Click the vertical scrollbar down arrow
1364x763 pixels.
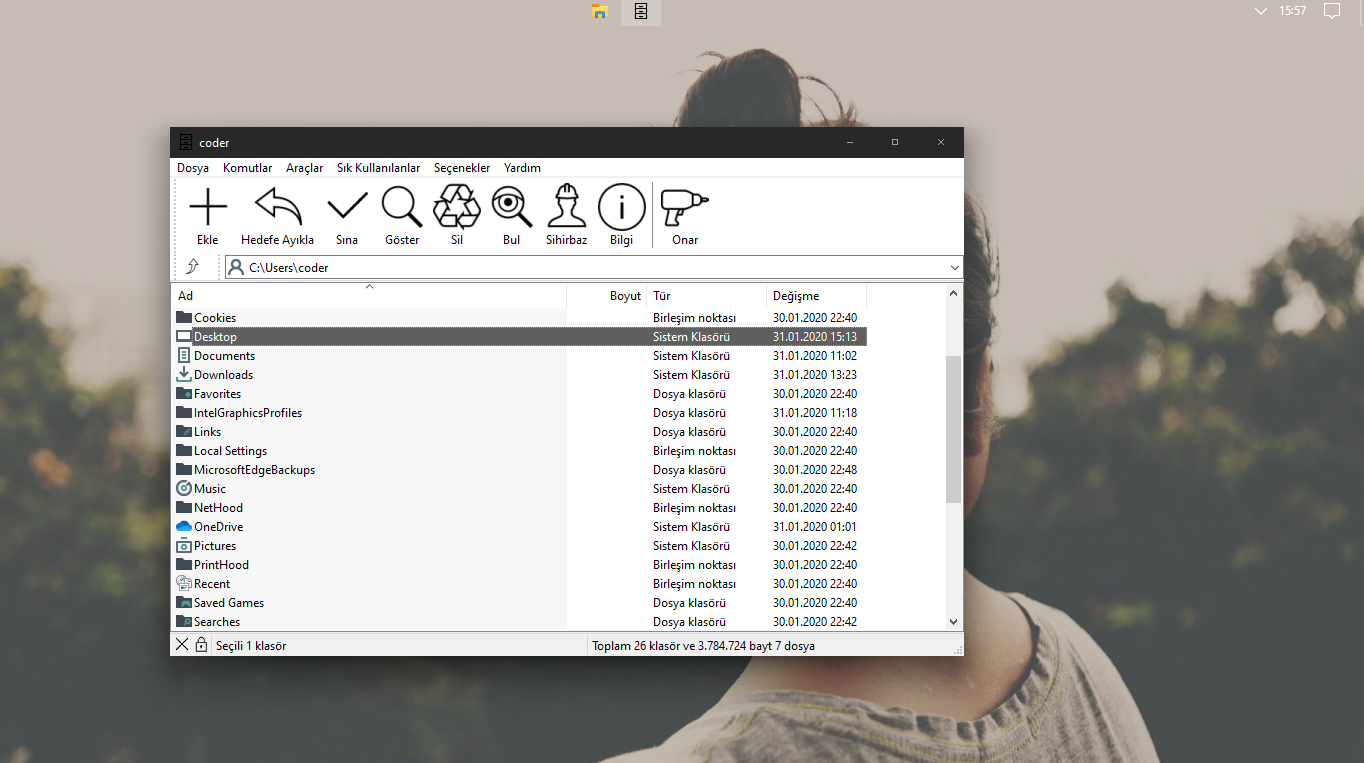point(953,621)
